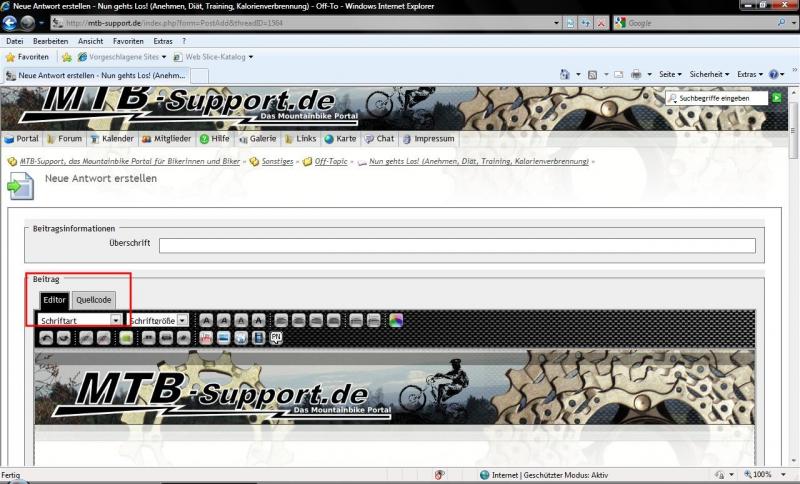Open the Schriftgröße size dropdown
This screenshot has width=800, height=484.
pyautogui.click(x=182, y=320)
